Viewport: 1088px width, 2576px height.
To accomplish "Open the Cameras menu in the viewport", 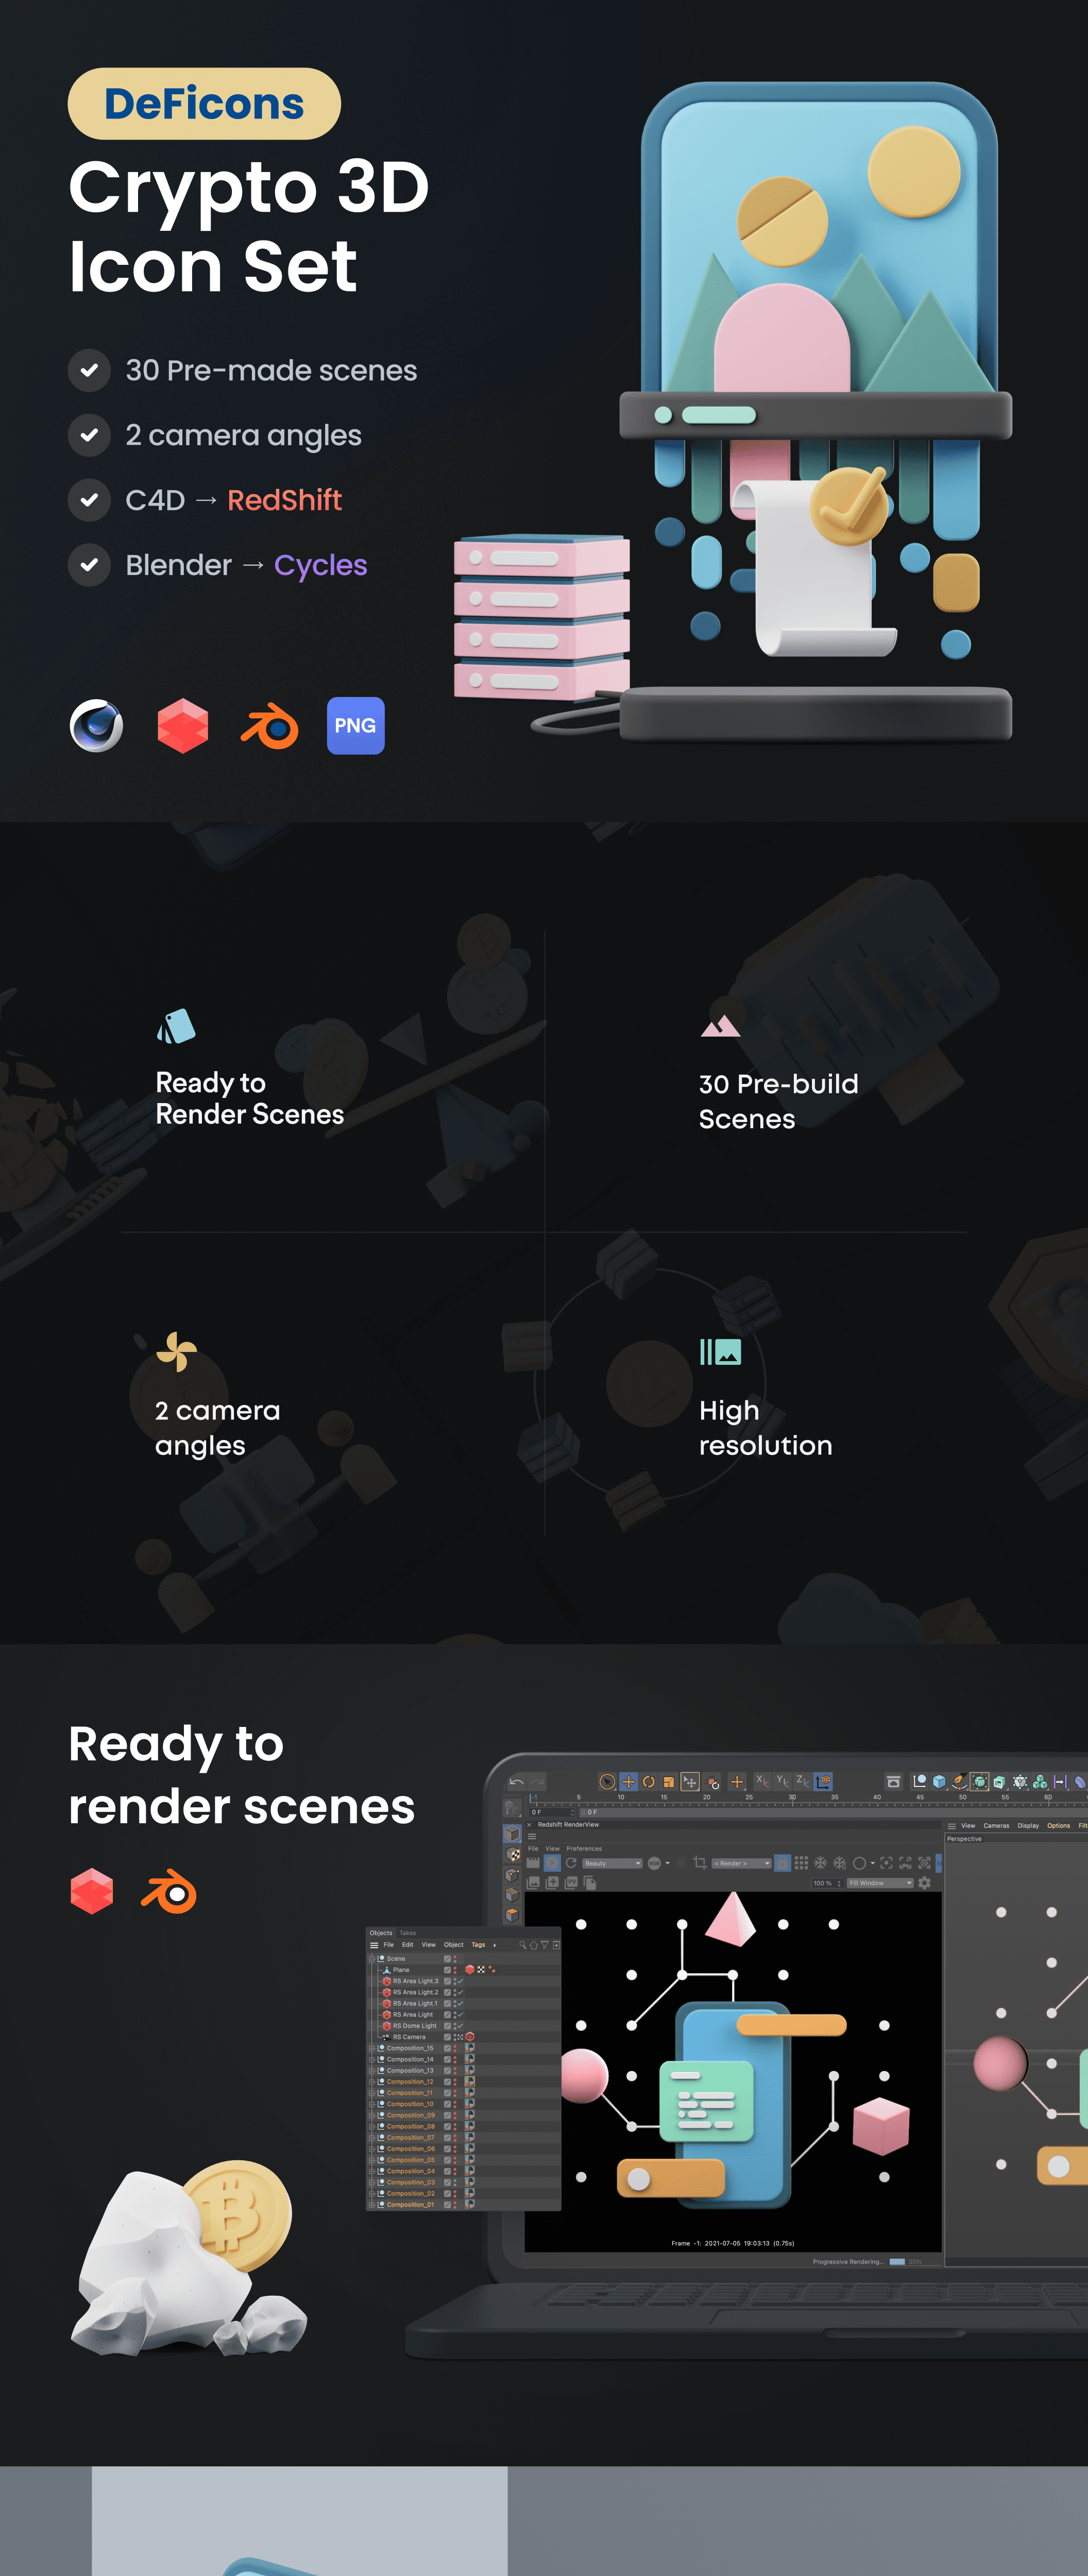I will [996, 1825].
